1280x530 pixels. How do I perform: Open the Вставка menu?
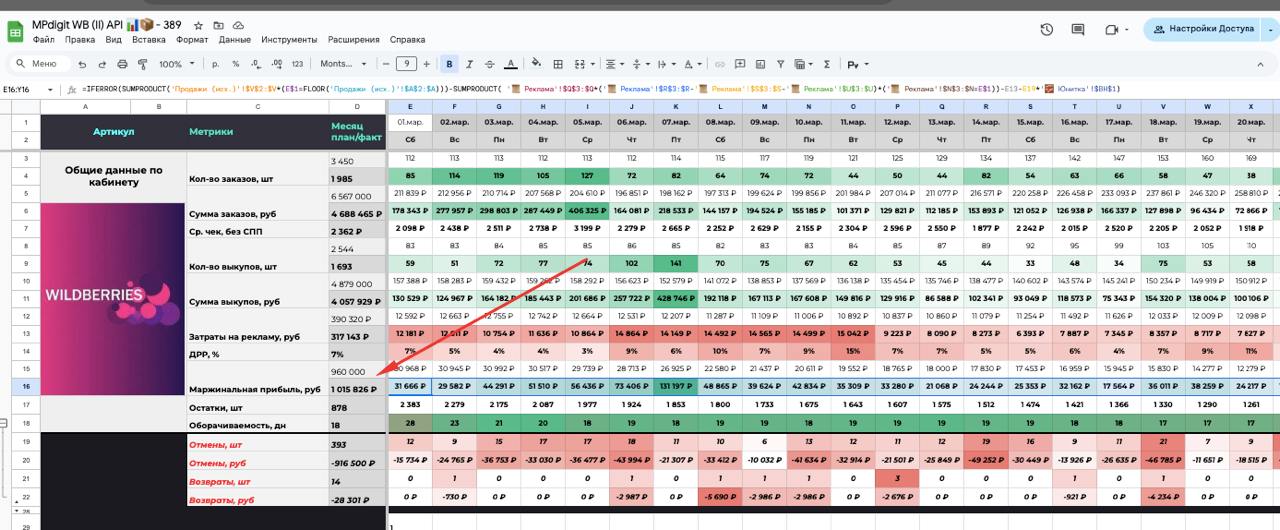pos(148,40)
